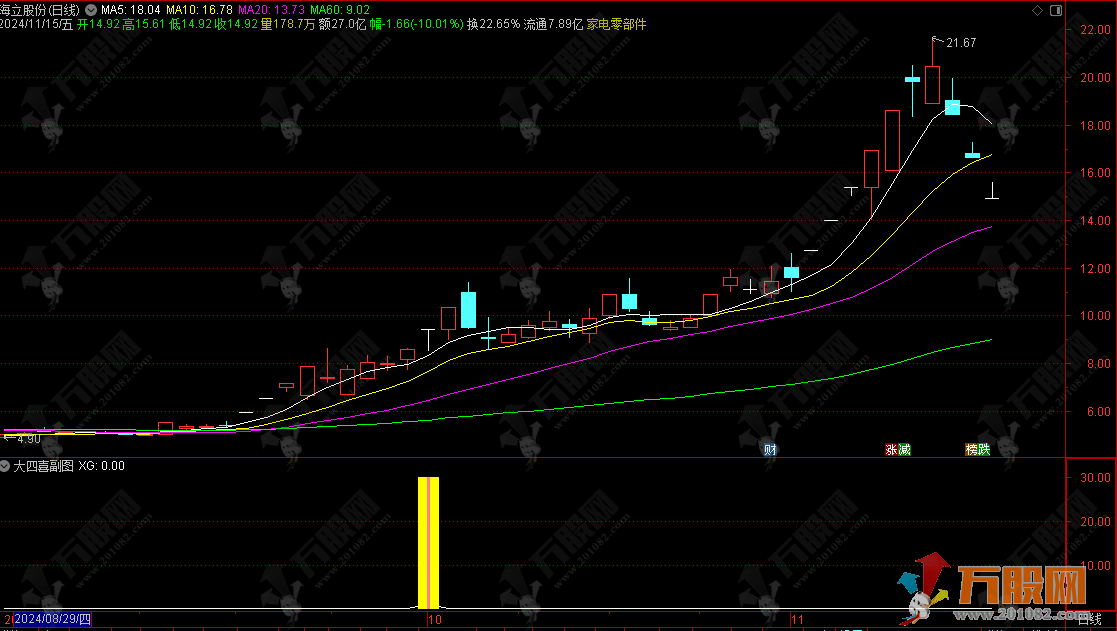
Task: Click the 财 financial info marker
Action: 770,449
